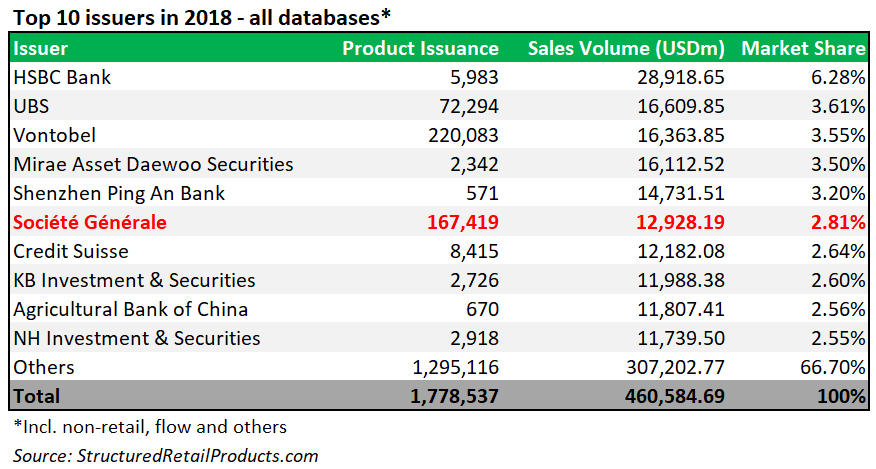
Task: Click Vontobel sales volume 16,363.85
Action: [680, 135]
